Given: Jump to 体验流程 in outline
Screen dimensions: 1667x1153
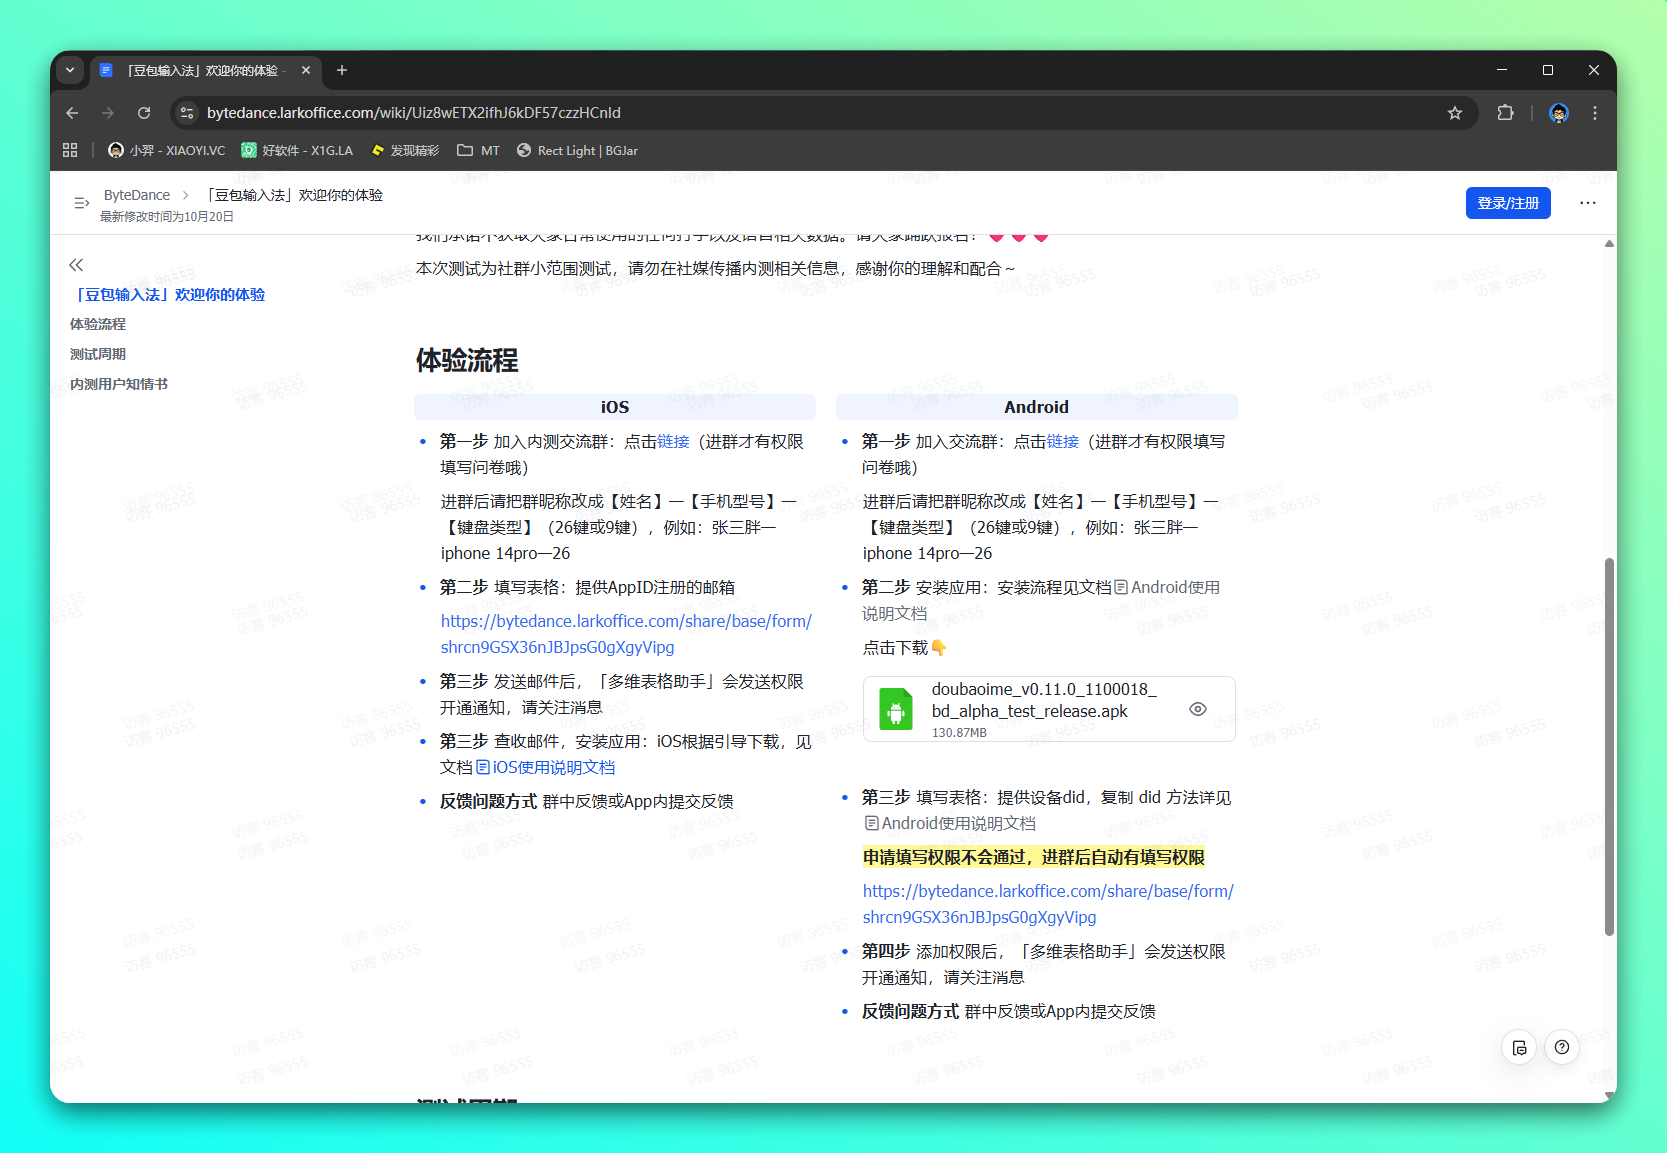Looking at the screenshot, I should 98,324.
